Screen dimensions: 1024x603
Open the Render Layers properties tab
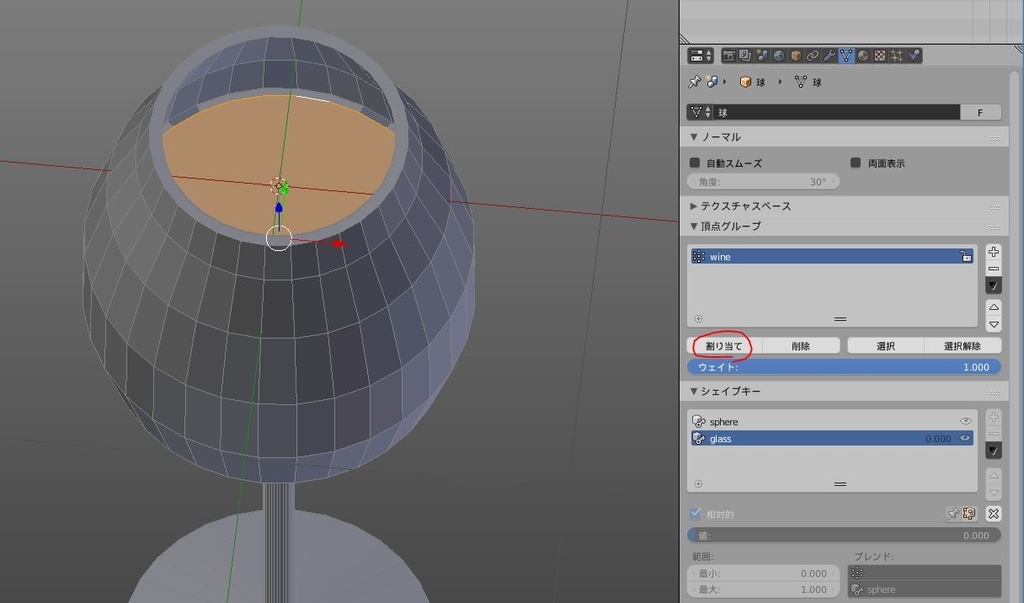pos(745,56)
